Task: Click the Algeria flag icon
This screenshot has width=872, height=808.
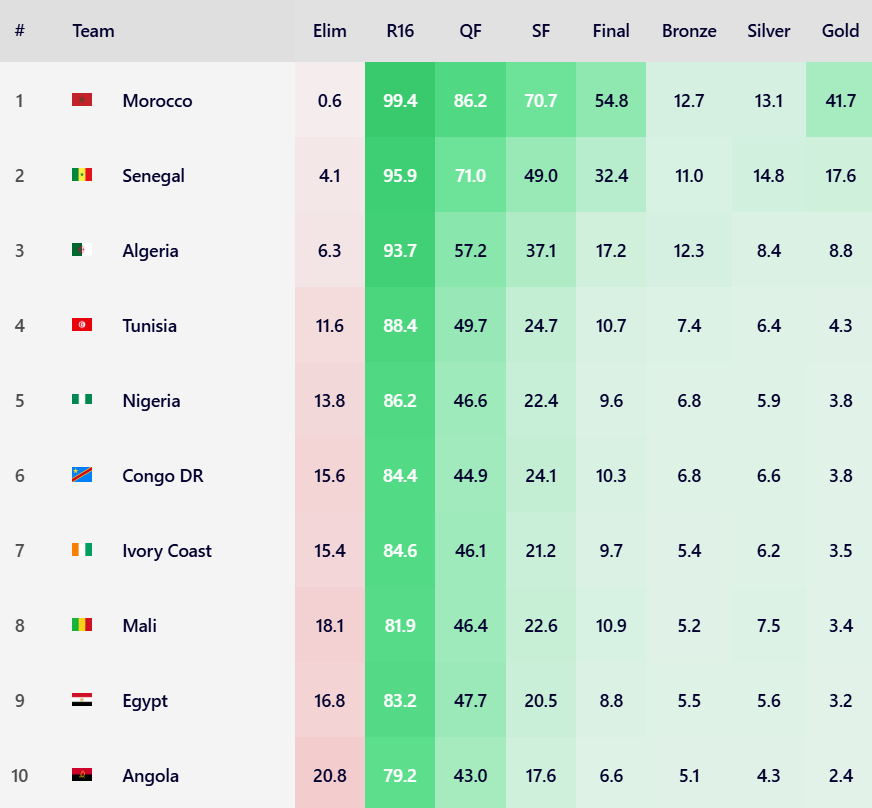Action: click(82, 250)
